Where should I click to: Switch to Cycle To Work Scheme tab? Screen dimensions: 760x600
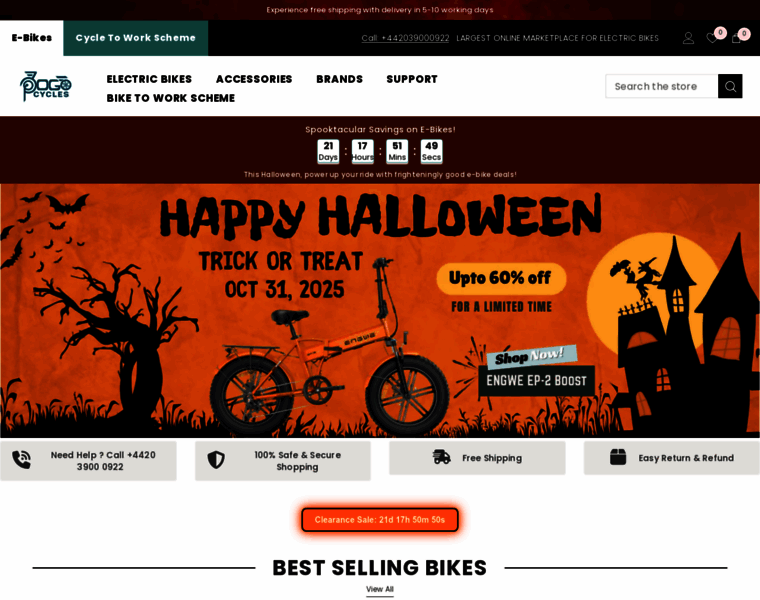coord(136,38)
